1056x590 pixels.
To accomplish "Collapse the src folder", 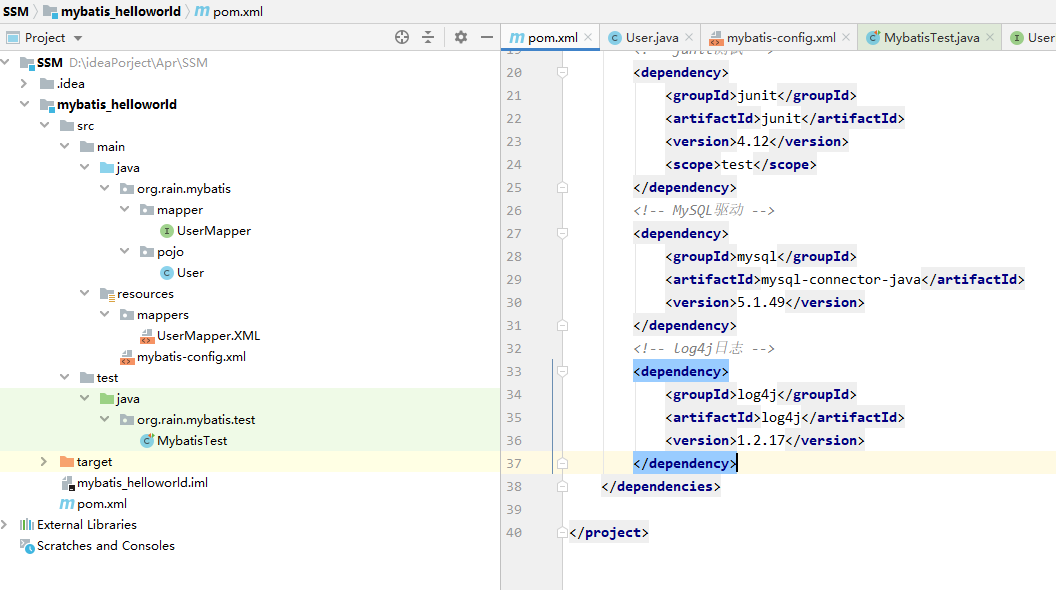I will [44, 125].
